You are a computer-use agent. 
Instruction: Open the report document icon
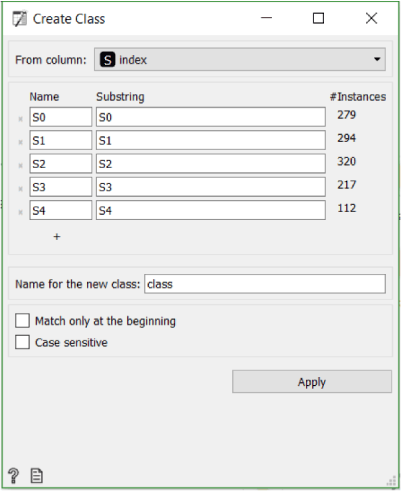click(37, 476)
